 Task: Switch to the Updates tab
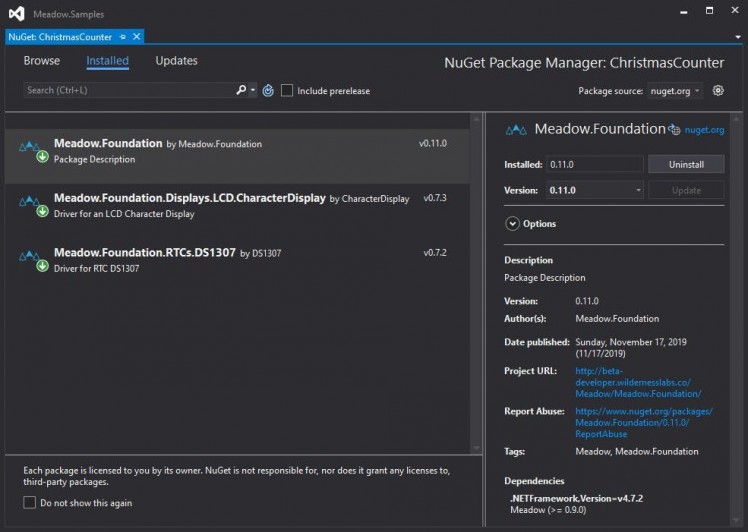176,61
